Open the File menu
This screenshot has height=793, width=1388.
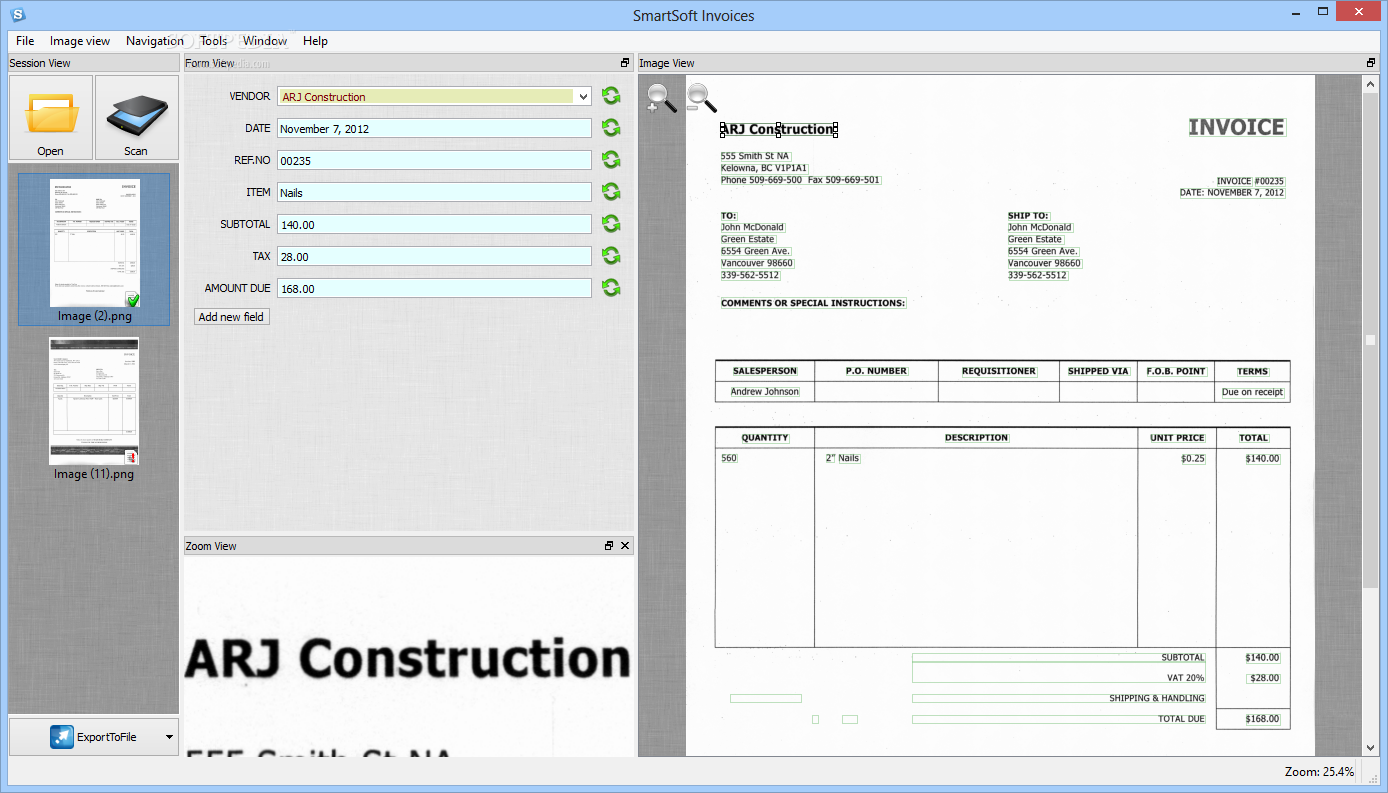pyautogui.click(x=25, y=41)
